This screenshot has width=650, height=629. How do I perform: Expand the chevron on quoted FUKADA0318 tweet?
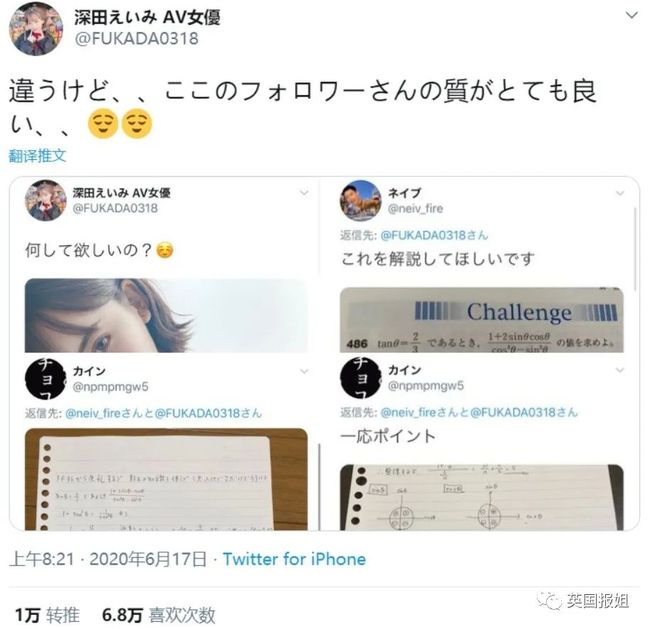point(304,193)
